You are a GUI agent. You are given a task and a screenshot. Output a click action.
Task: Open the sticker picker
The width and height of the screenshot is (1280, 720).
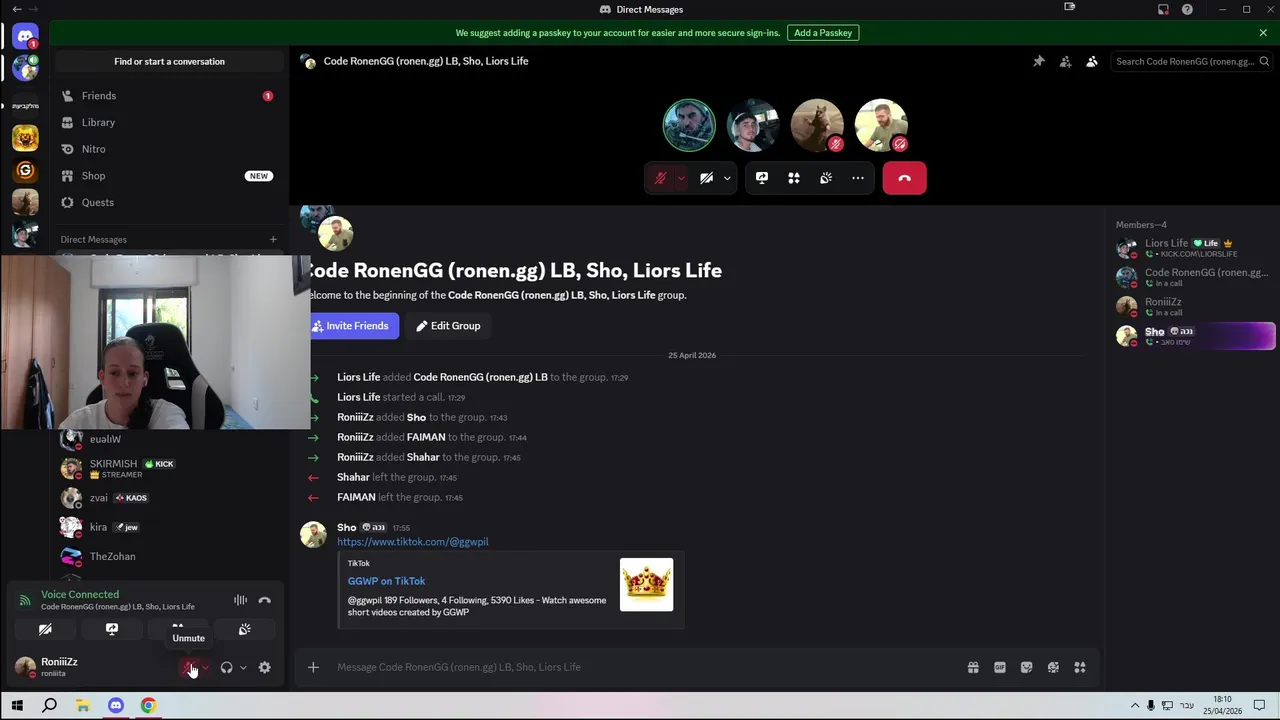tap(1026, 667)
